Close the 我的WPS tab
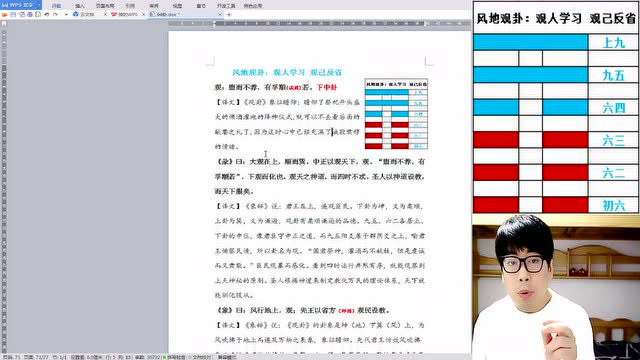Image resolution: width=640 pixels, height=360 pixels. (x=144, y=14)
